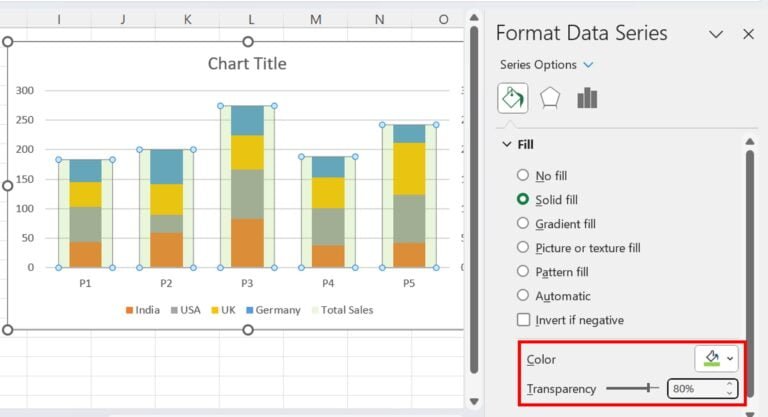Choose Picture or texture fill
This screenshot has height=417, width=768.
pos(523,248)
